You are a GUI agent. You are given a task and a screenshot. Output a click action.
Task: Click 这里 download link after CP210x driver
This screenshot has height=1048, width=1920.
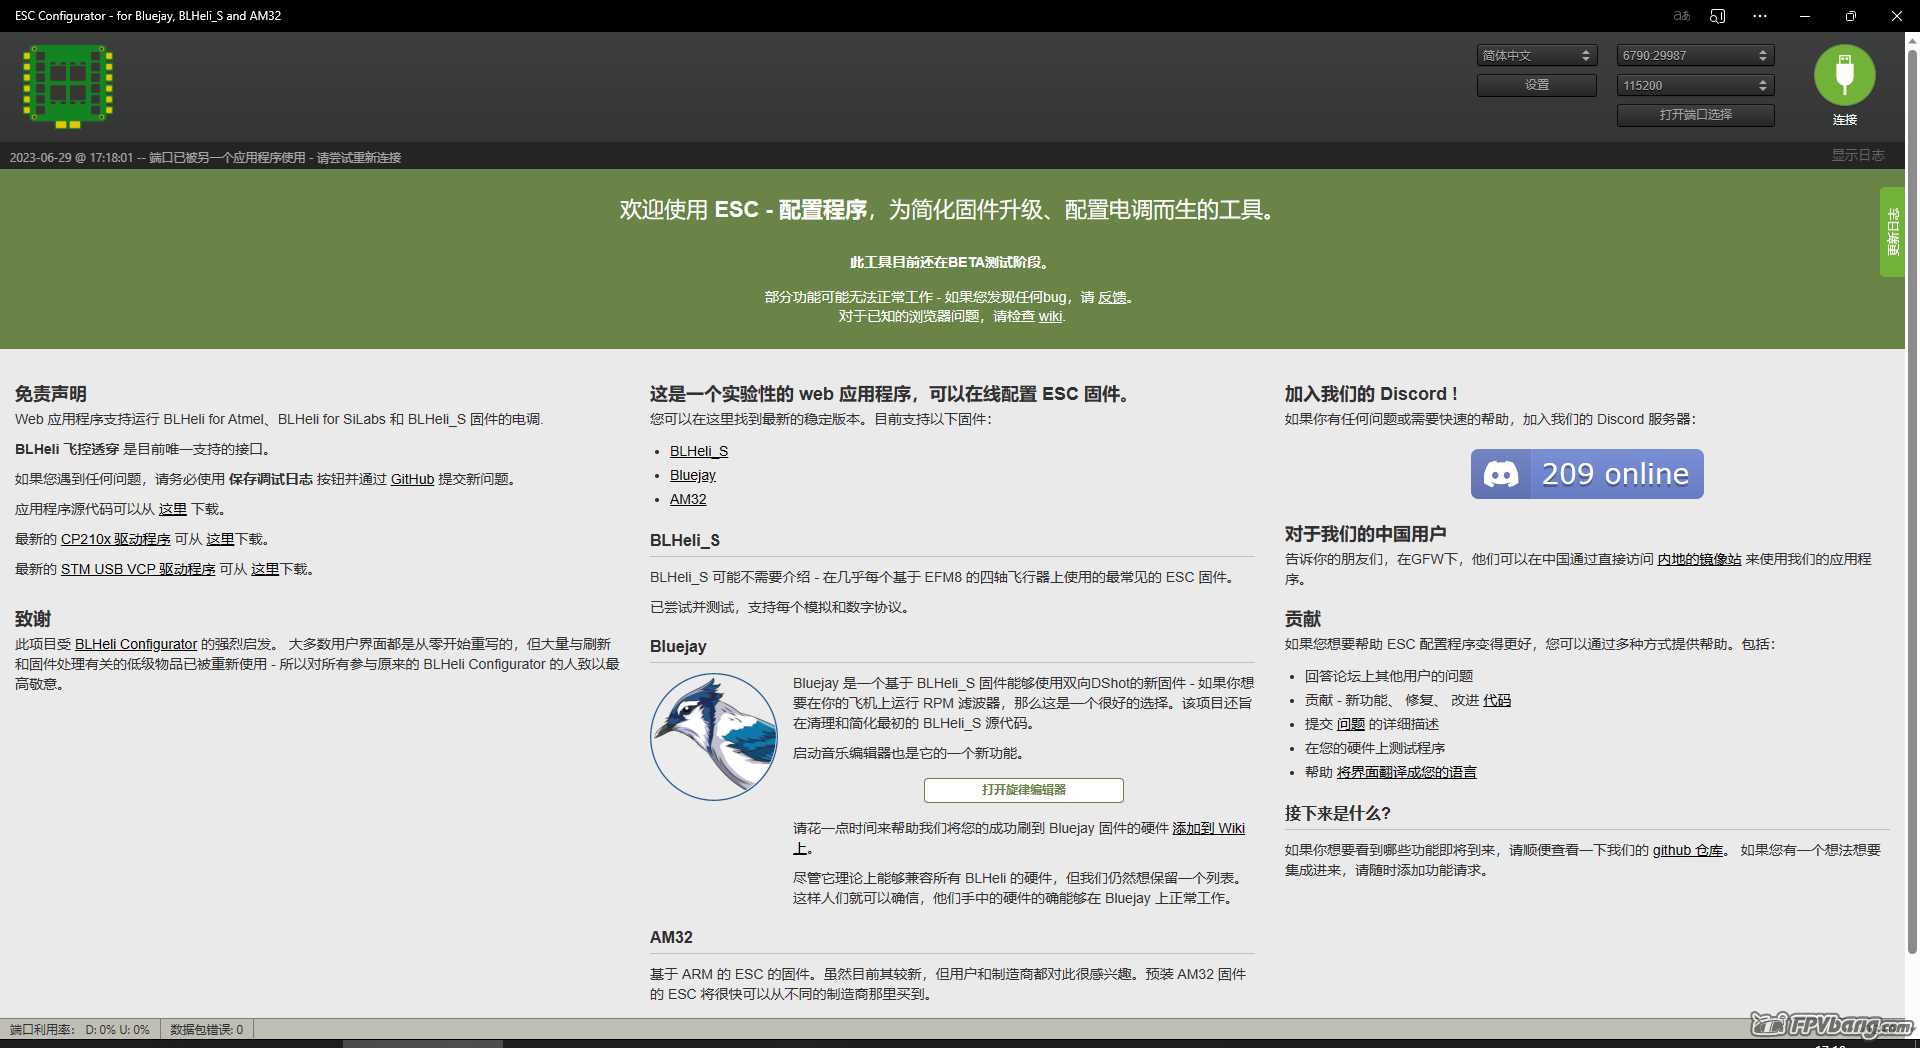point(220,539)
